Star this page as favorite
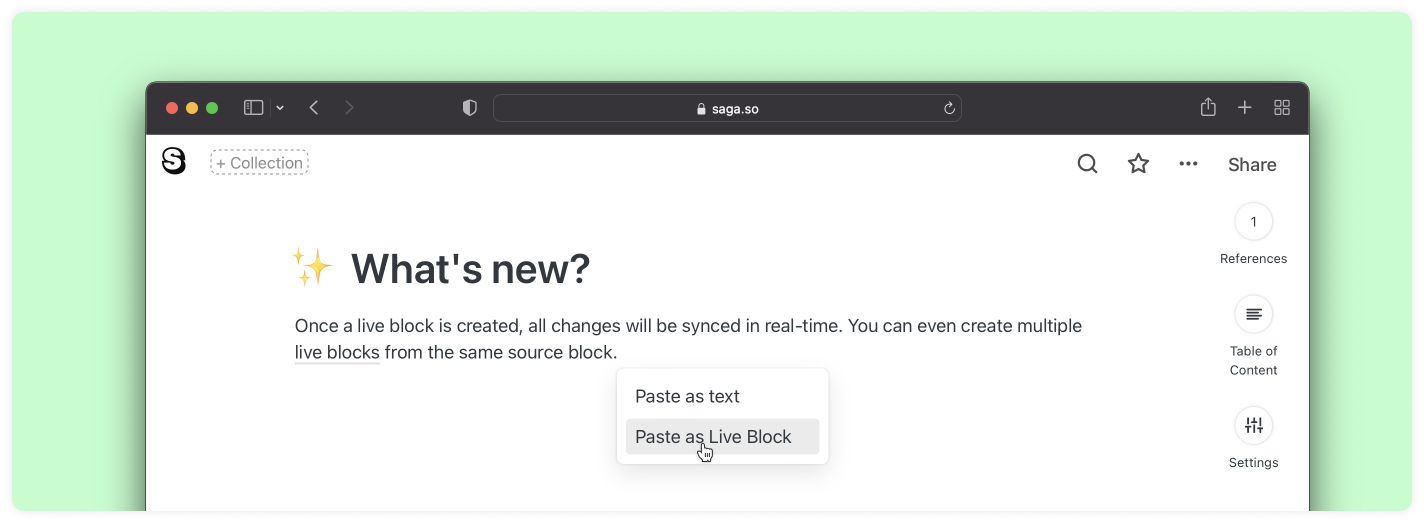This screenshot has height=523, width=1424. pos(1138,164)
